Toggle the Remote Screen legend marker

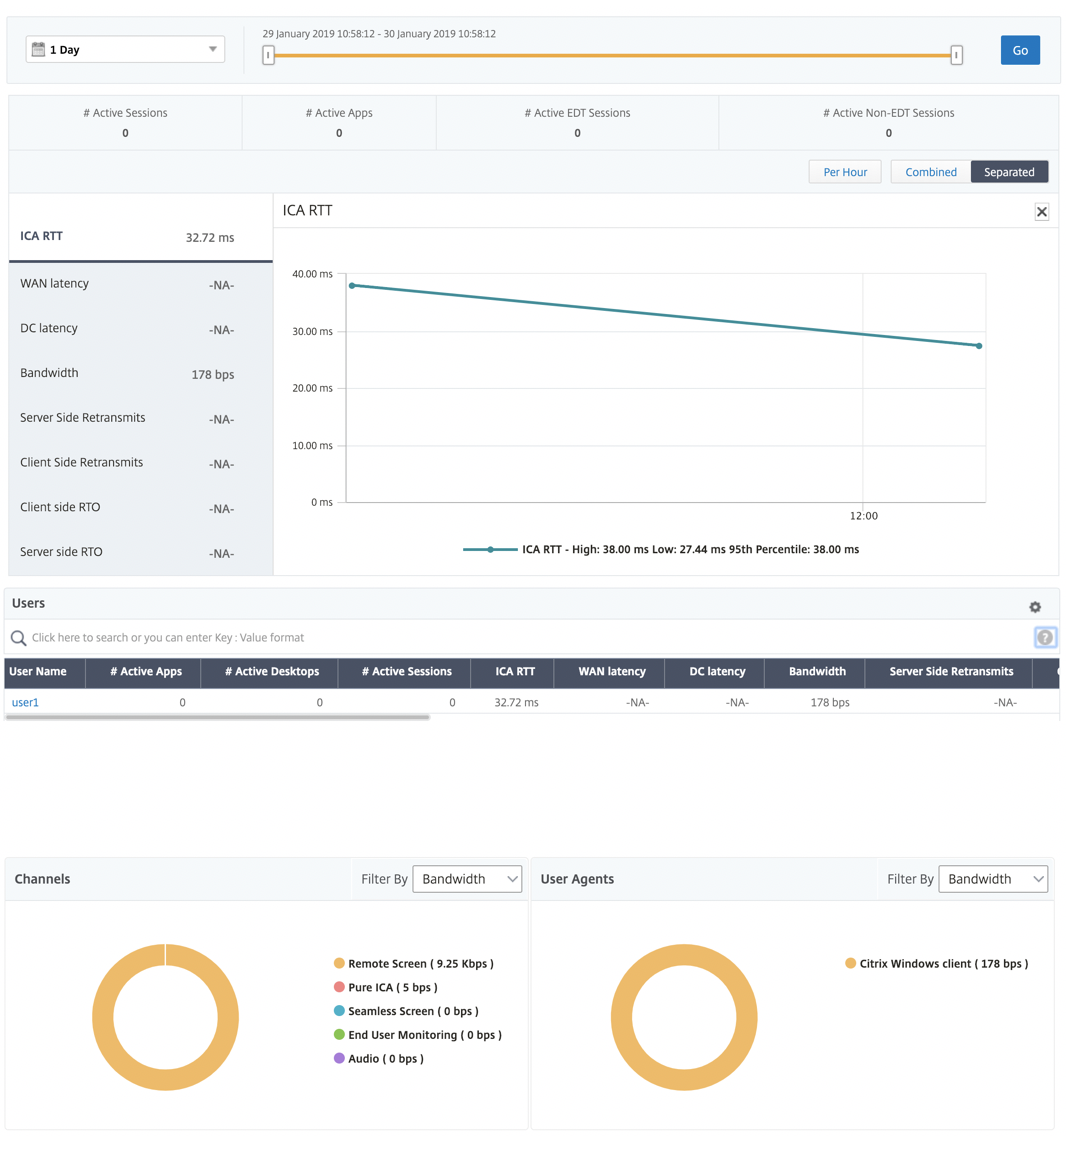[339, 963]
